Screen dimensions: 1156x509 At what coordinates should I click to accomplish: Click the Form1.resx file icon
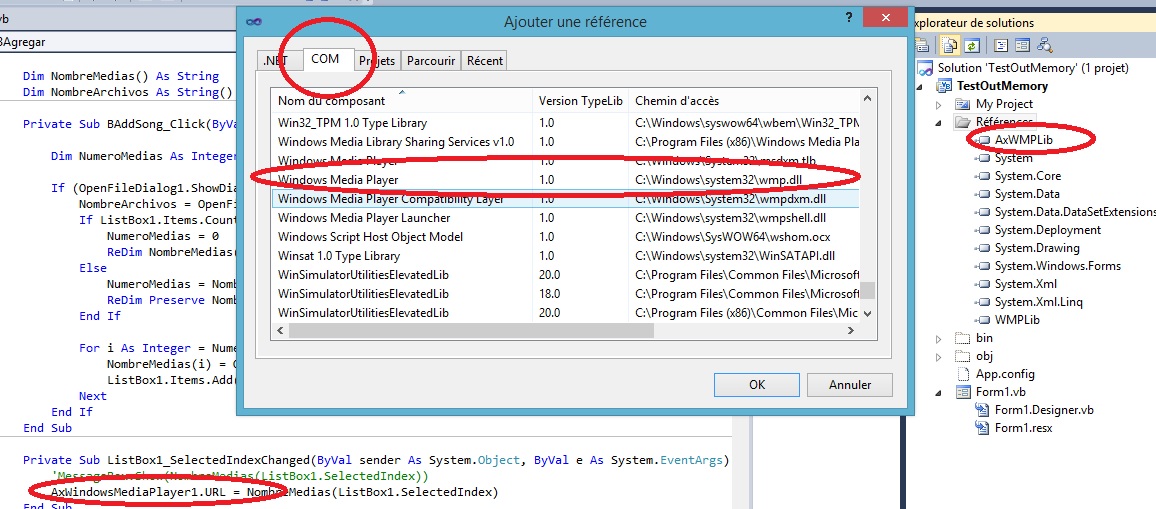pyautogui.click(x=982, y=428)
